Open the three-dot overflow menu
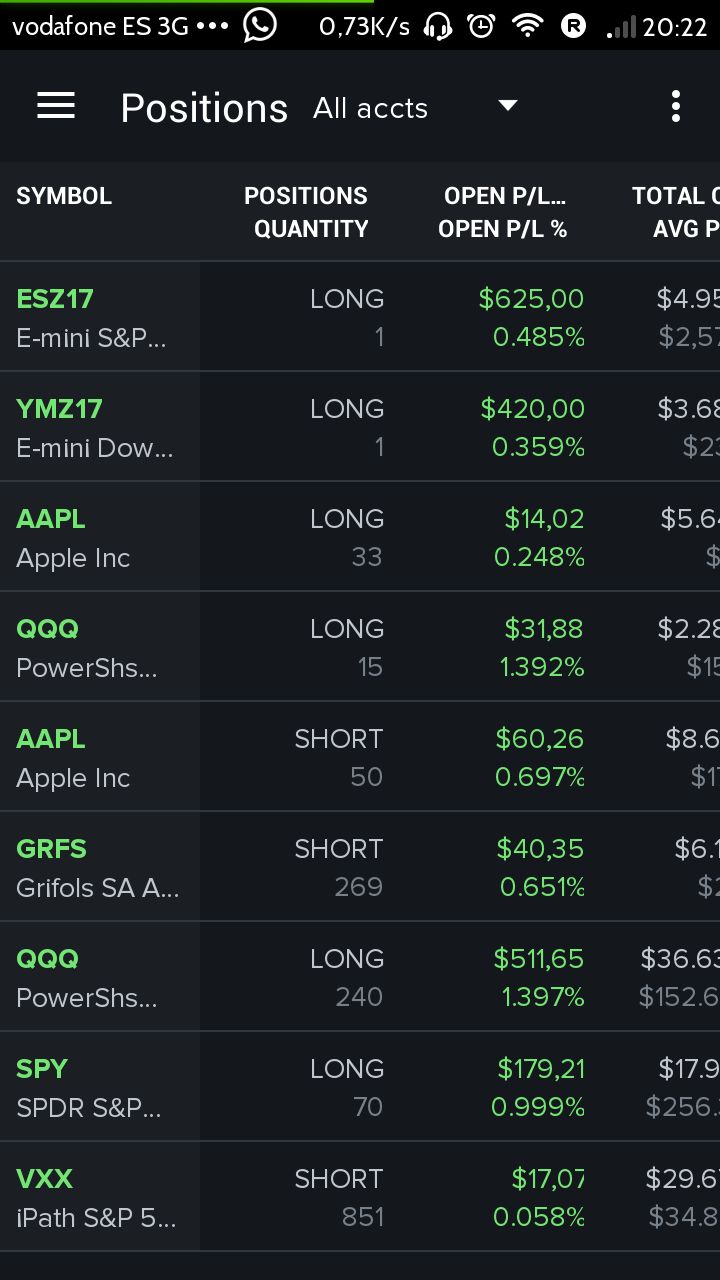The image size is (720, 1280). click(x=676, y=106)
